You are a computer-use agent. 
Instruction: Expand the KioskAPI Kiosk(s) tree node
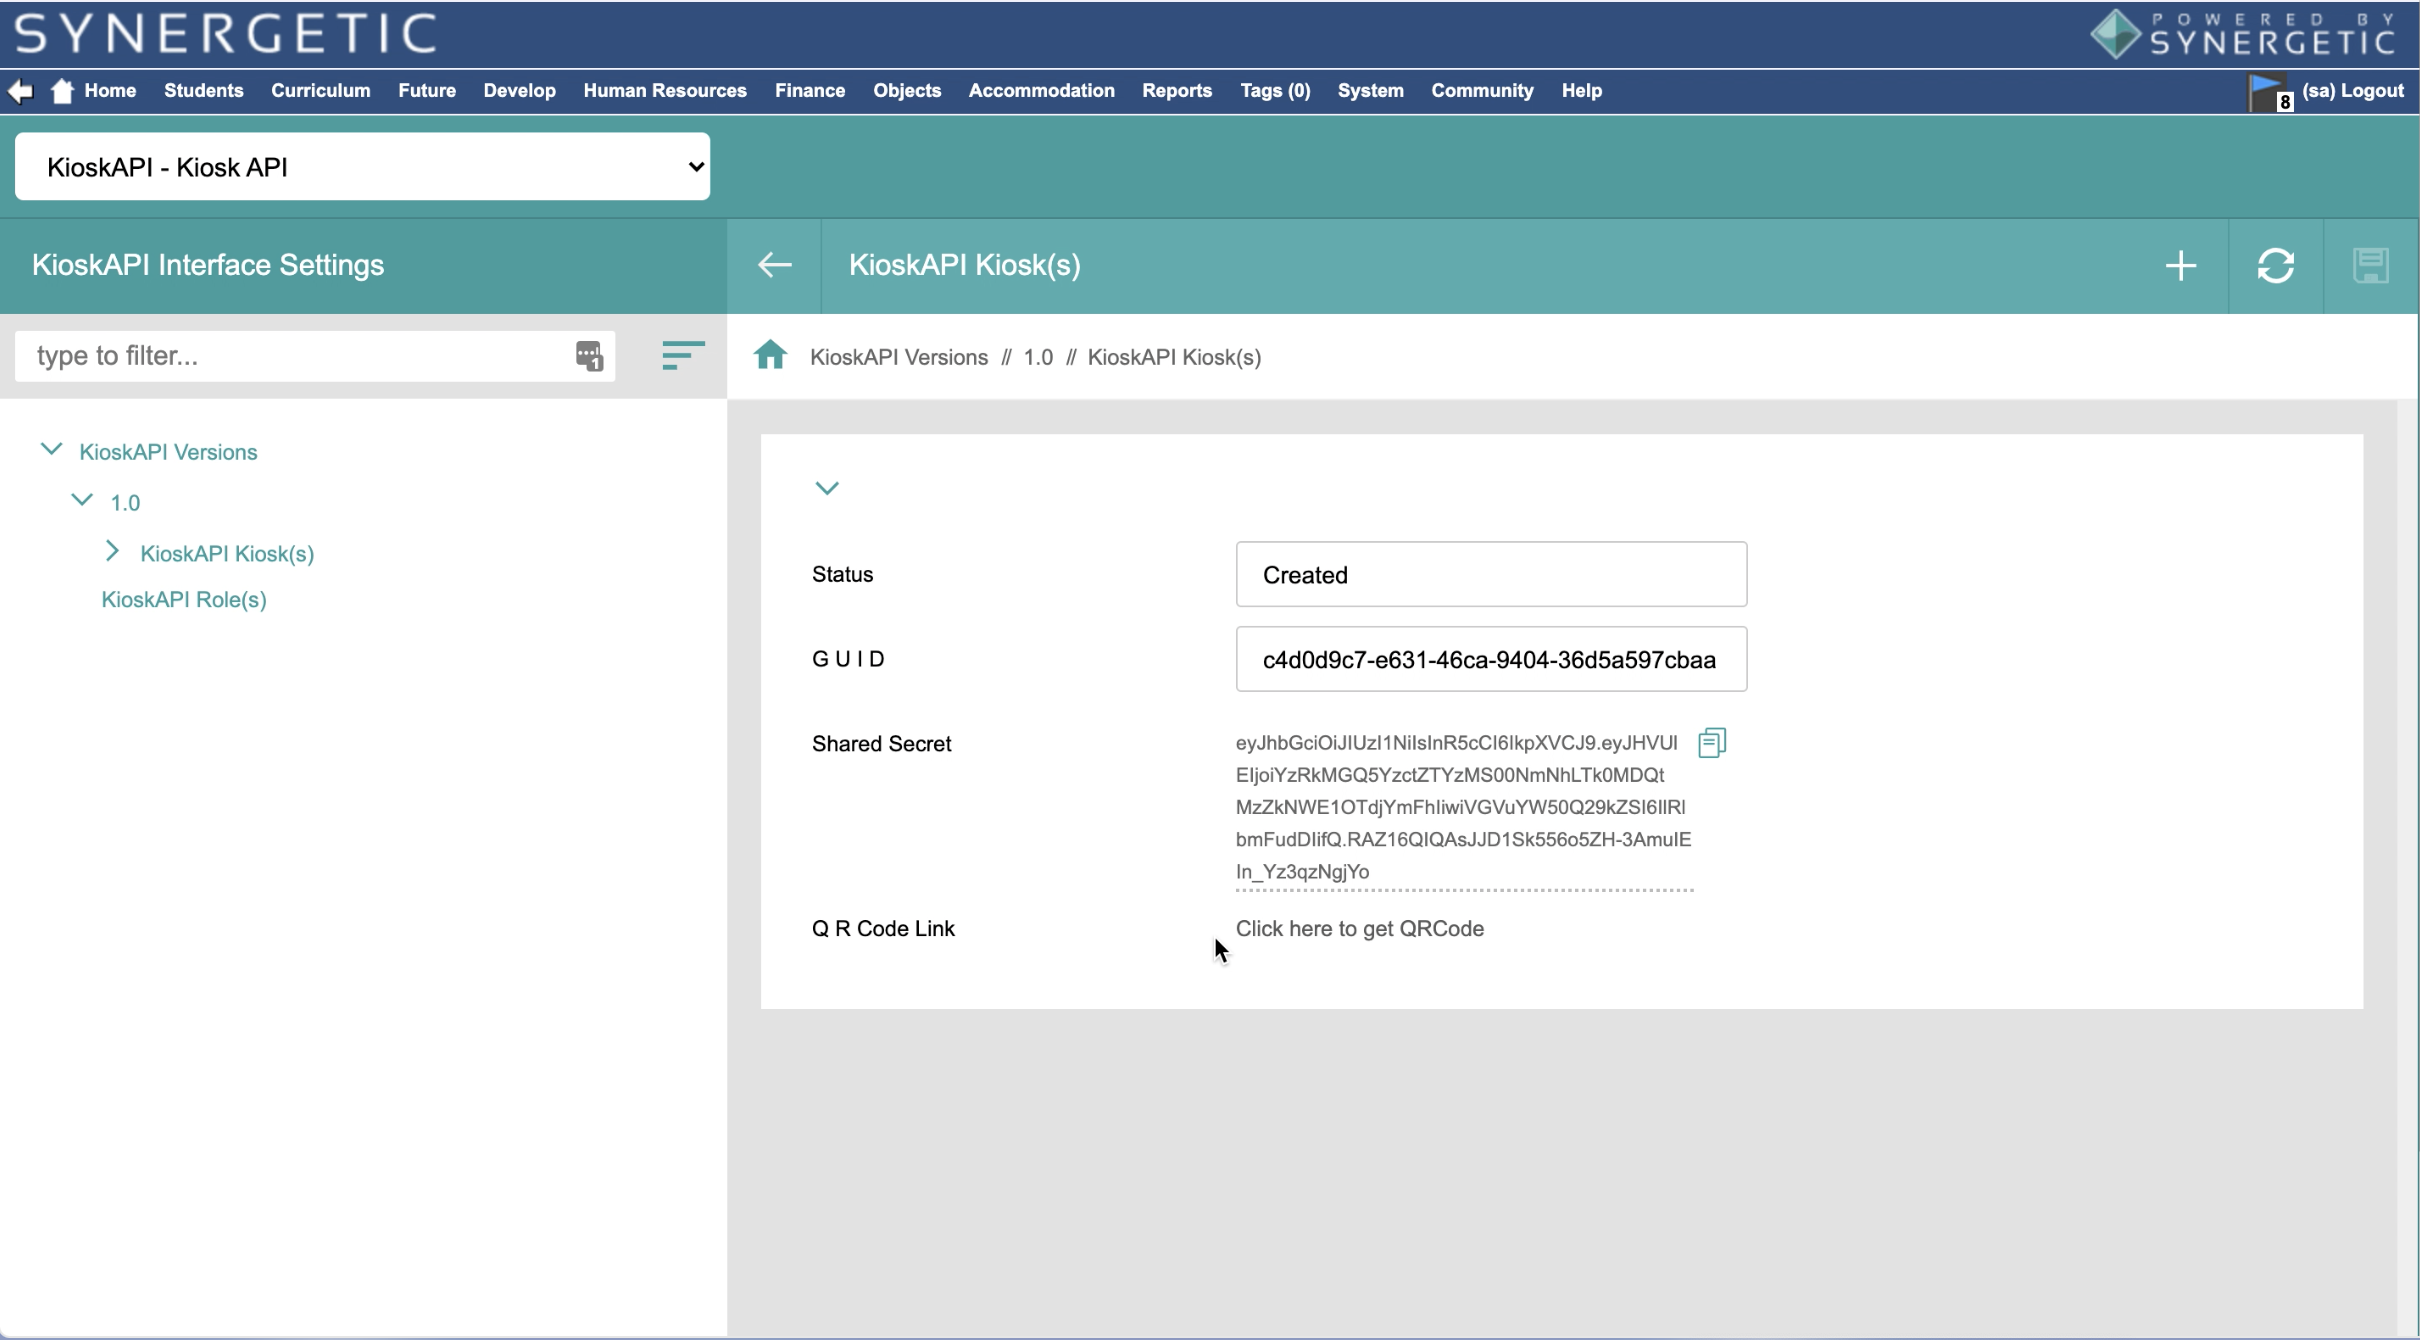coord(112,552)
